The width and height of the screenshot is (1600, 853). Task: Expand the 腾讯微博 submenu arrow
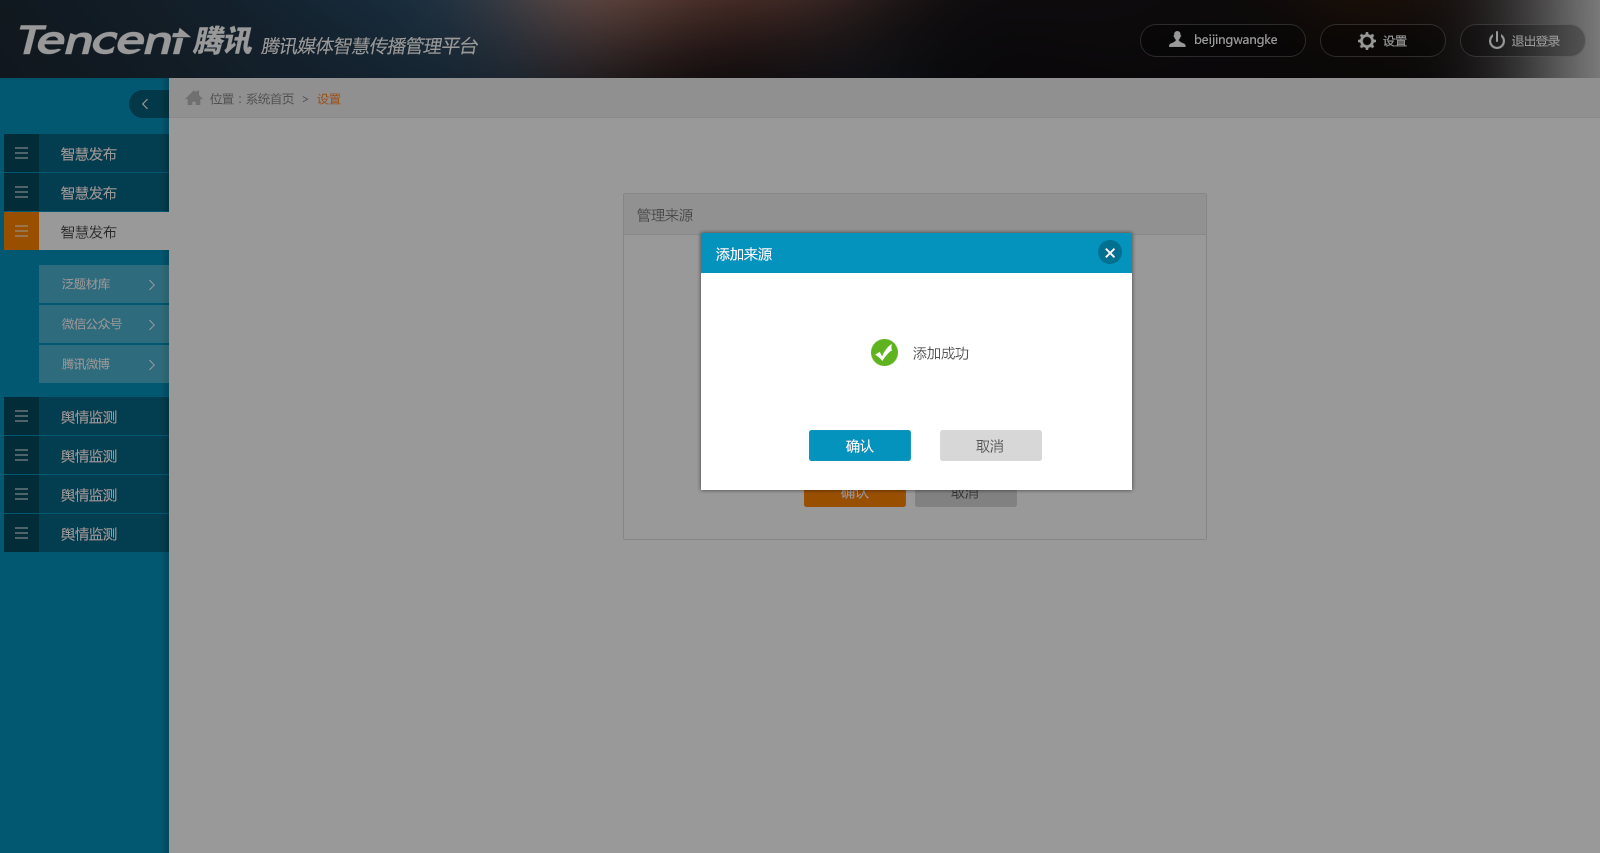point(152,365)
